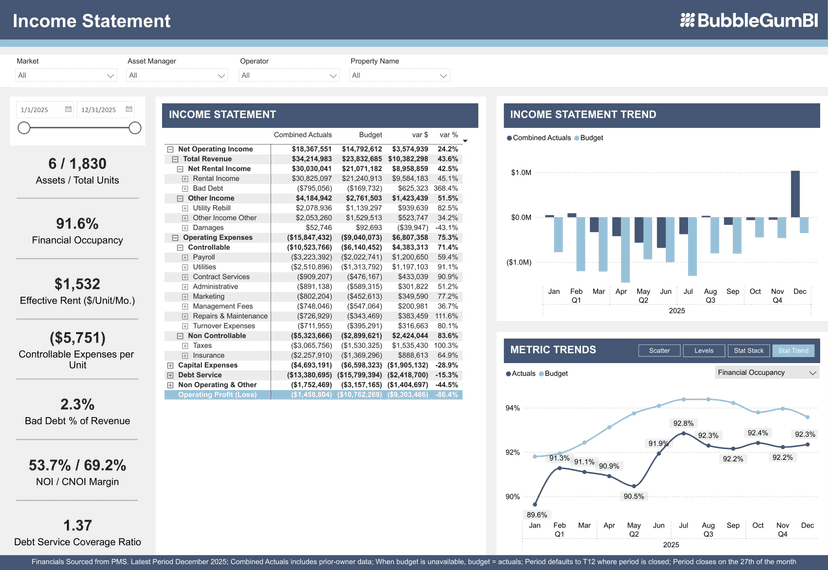Click the 12/31/2025 end date field
This screenshot has height=570, width=828.
[x=106, y=109]
